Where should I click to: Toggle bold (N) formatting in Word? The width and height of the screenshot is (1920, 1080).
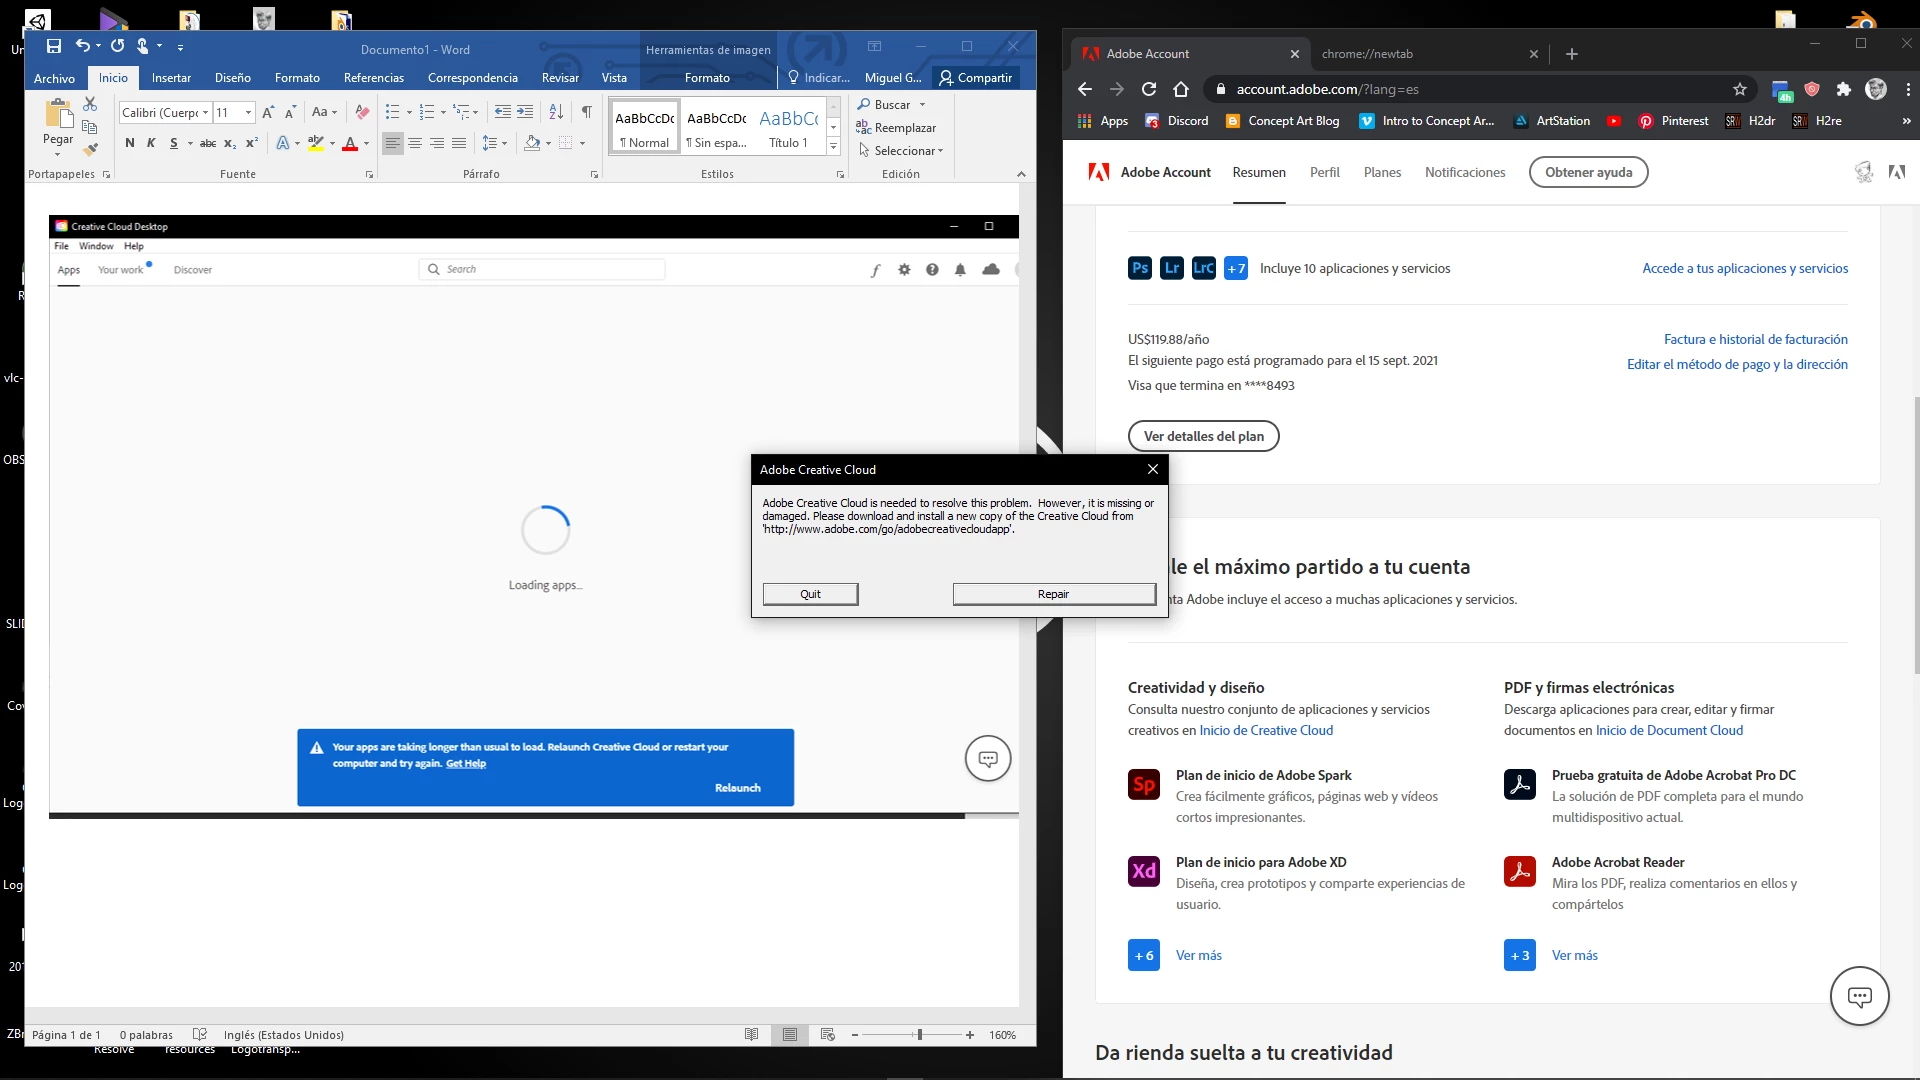[x=130, y=143]
